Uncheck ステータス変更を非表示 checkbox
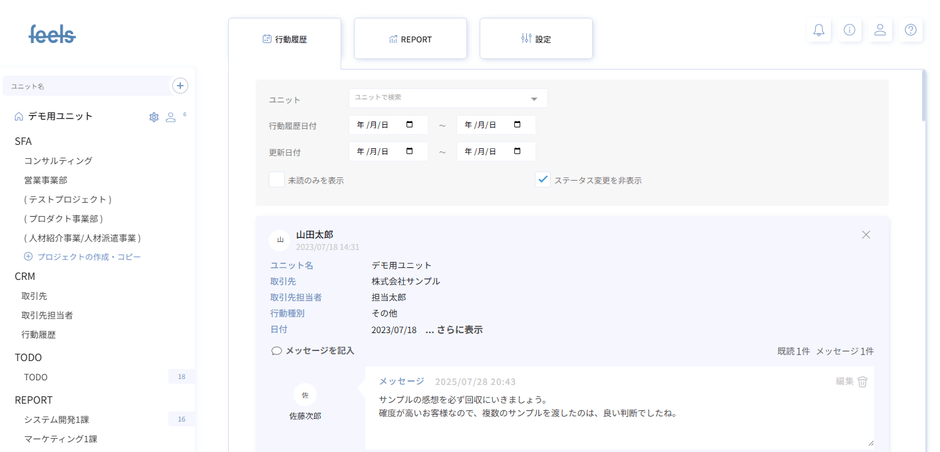The height and width of the screenshot is (452, 940). [x=543, y=180]
